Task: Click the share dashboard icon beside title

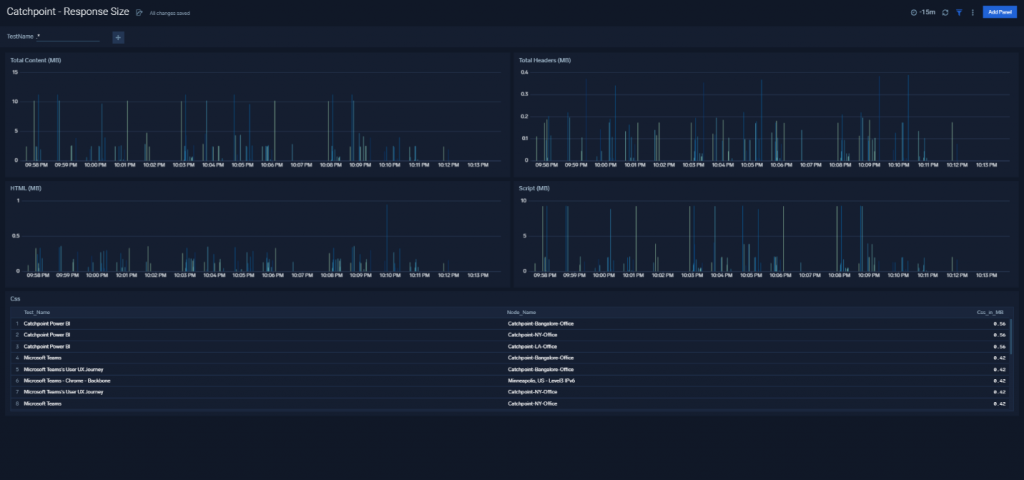Action: [138, 12]
